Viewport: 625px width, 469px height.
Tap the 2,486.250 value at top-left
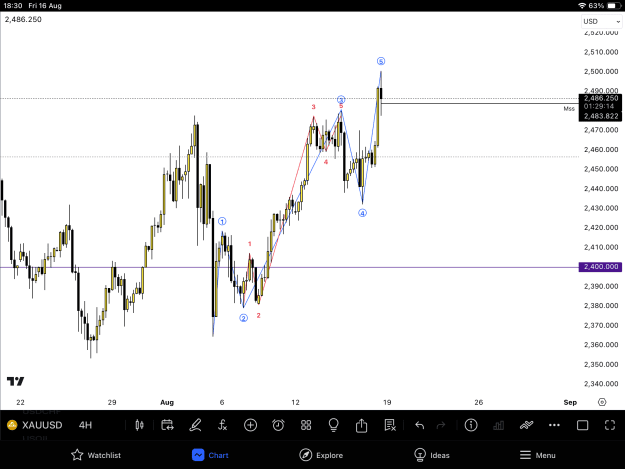tap(23, 20)
